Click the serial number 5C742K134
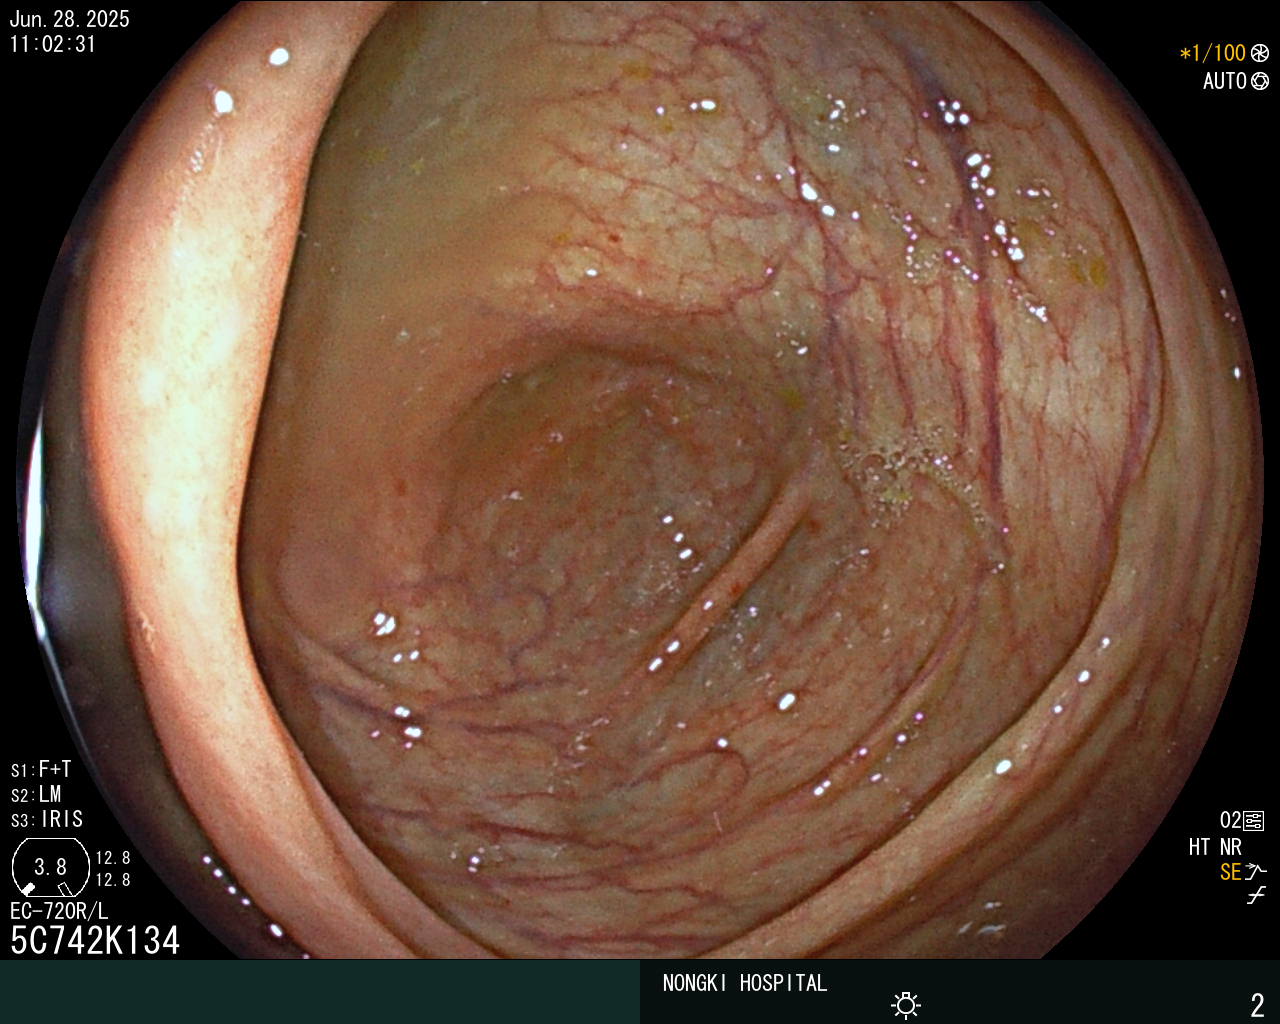The height and width of the screenshot is (1024, 1280). (x=95, y=940)
